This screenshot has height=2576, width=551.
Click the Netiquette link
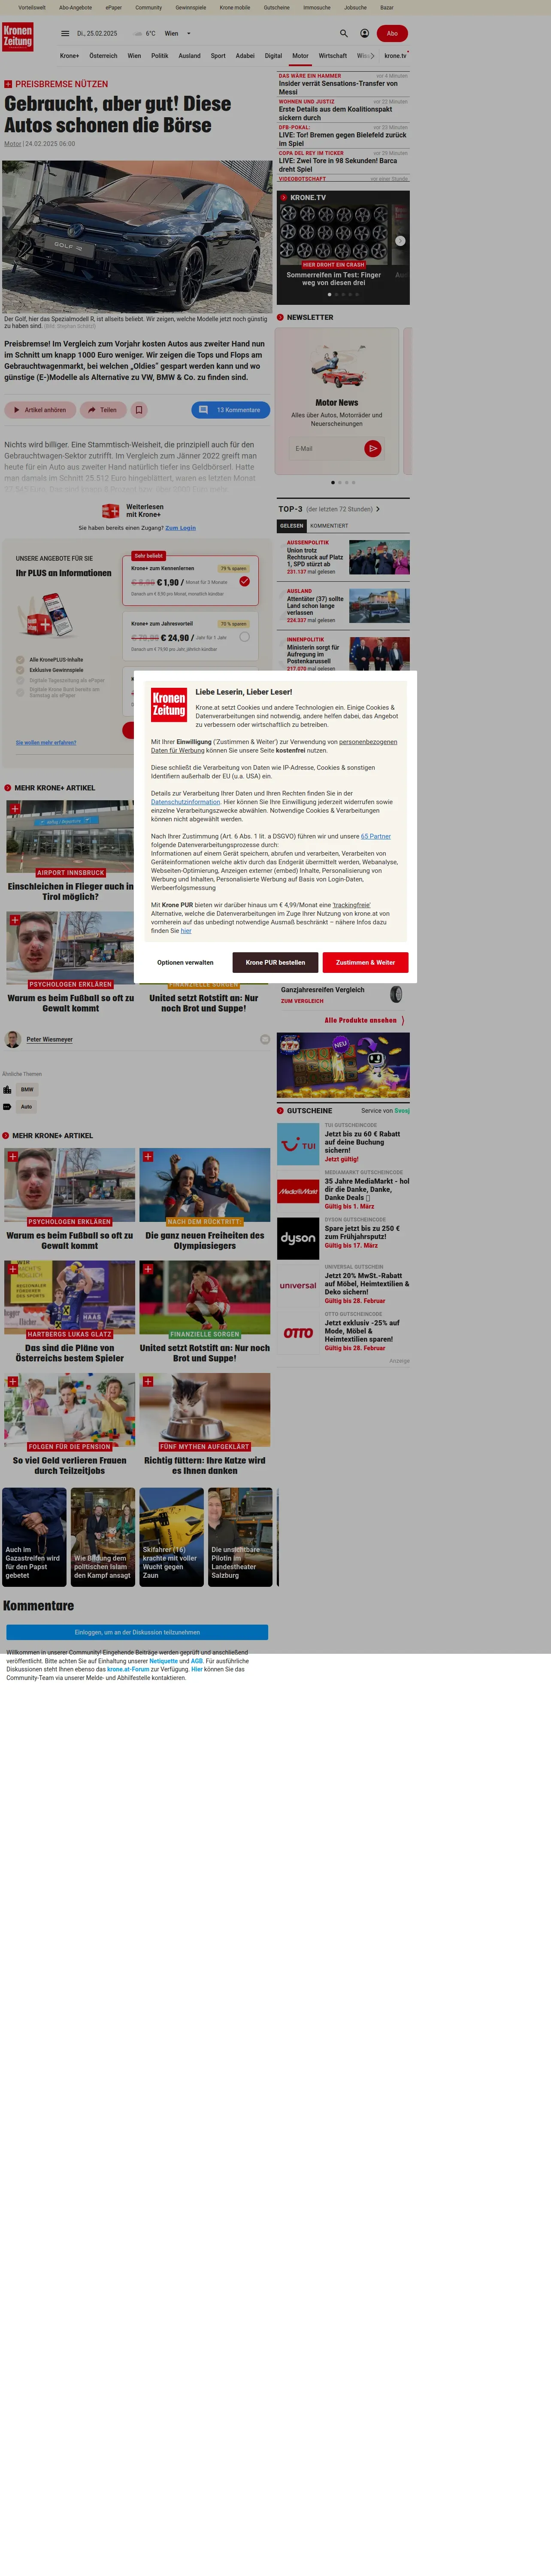click(163, 1661)
